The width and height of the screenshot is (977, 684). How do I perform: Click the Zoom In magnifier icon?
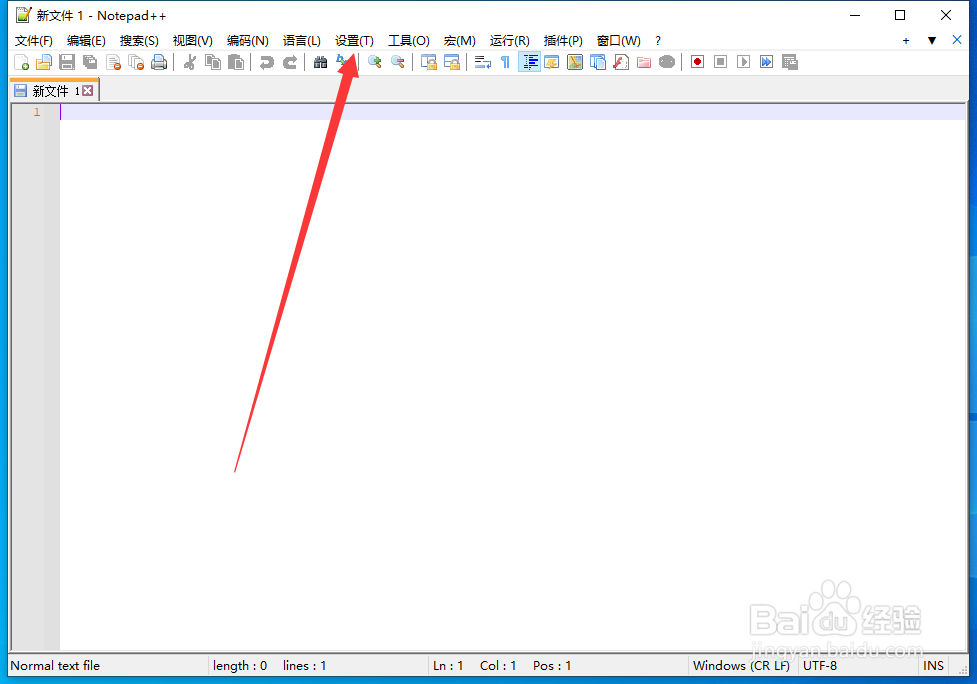pos(374,62)
